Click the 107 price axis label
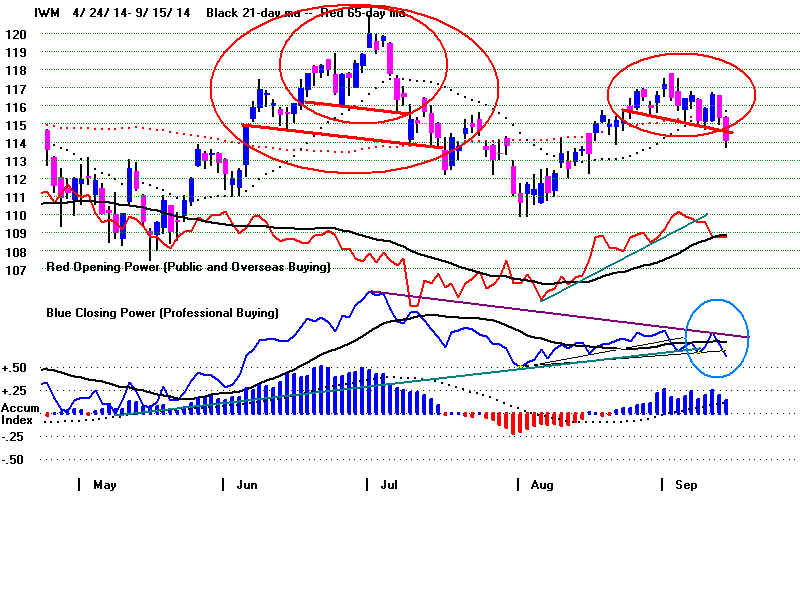The width and height of the screenshot is (800, 600). [15, 270]
